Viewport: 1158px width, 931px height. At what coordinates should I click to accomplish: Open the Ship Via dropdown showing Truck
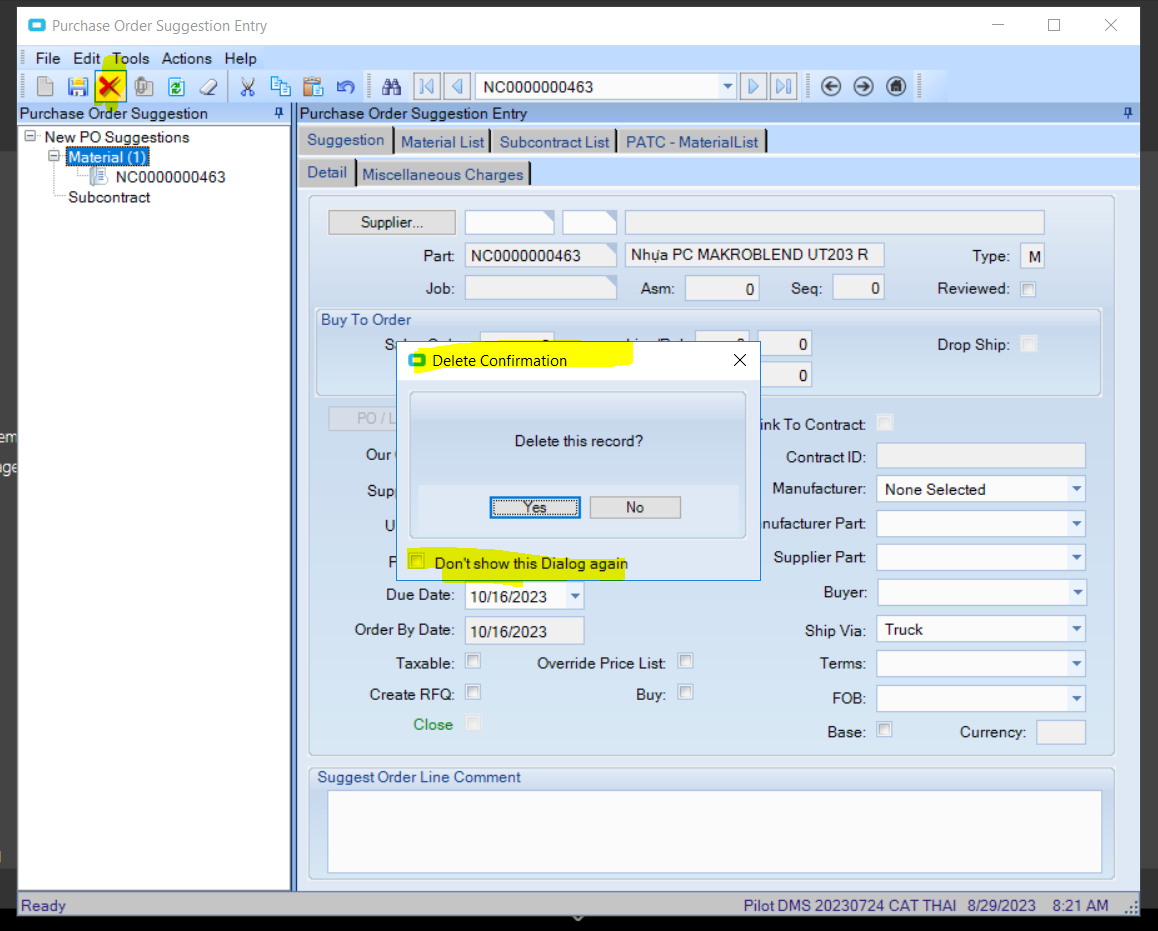(1076, 629)
